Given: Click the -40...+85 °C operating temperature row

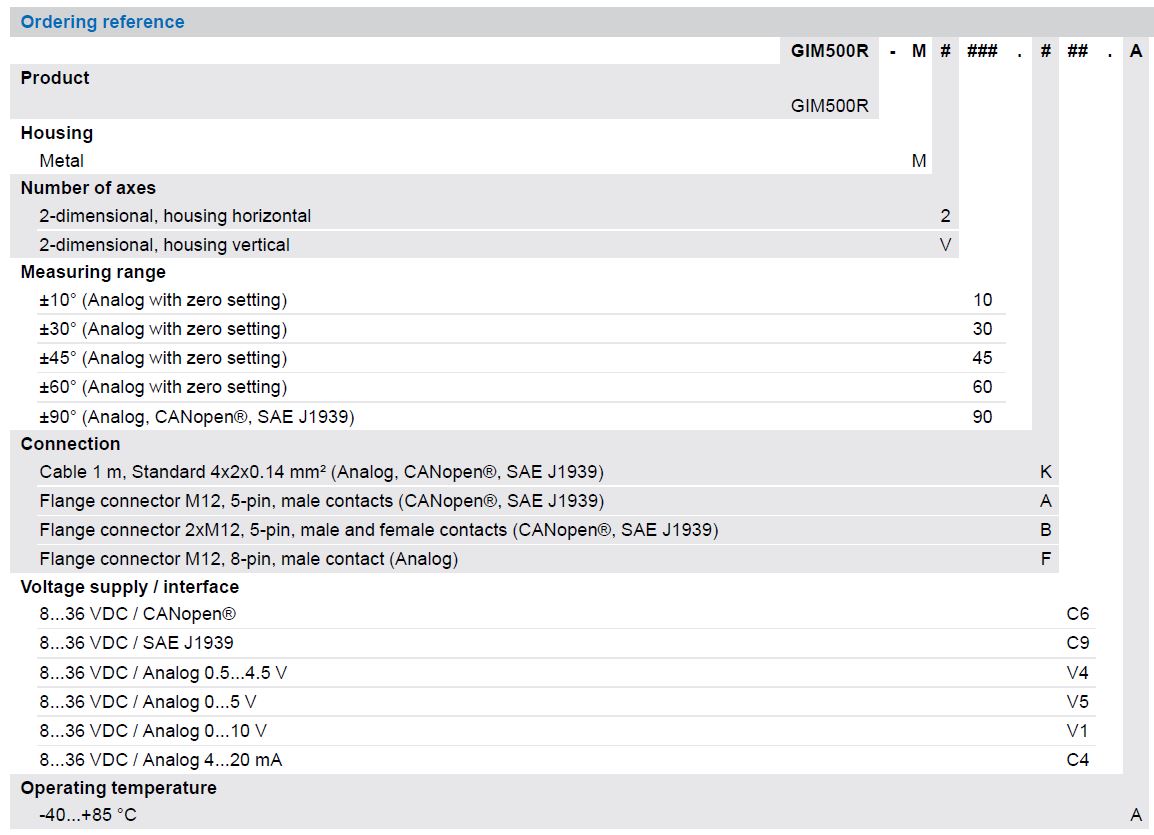Looking at the screenshot, I should (x=88, y=815).
